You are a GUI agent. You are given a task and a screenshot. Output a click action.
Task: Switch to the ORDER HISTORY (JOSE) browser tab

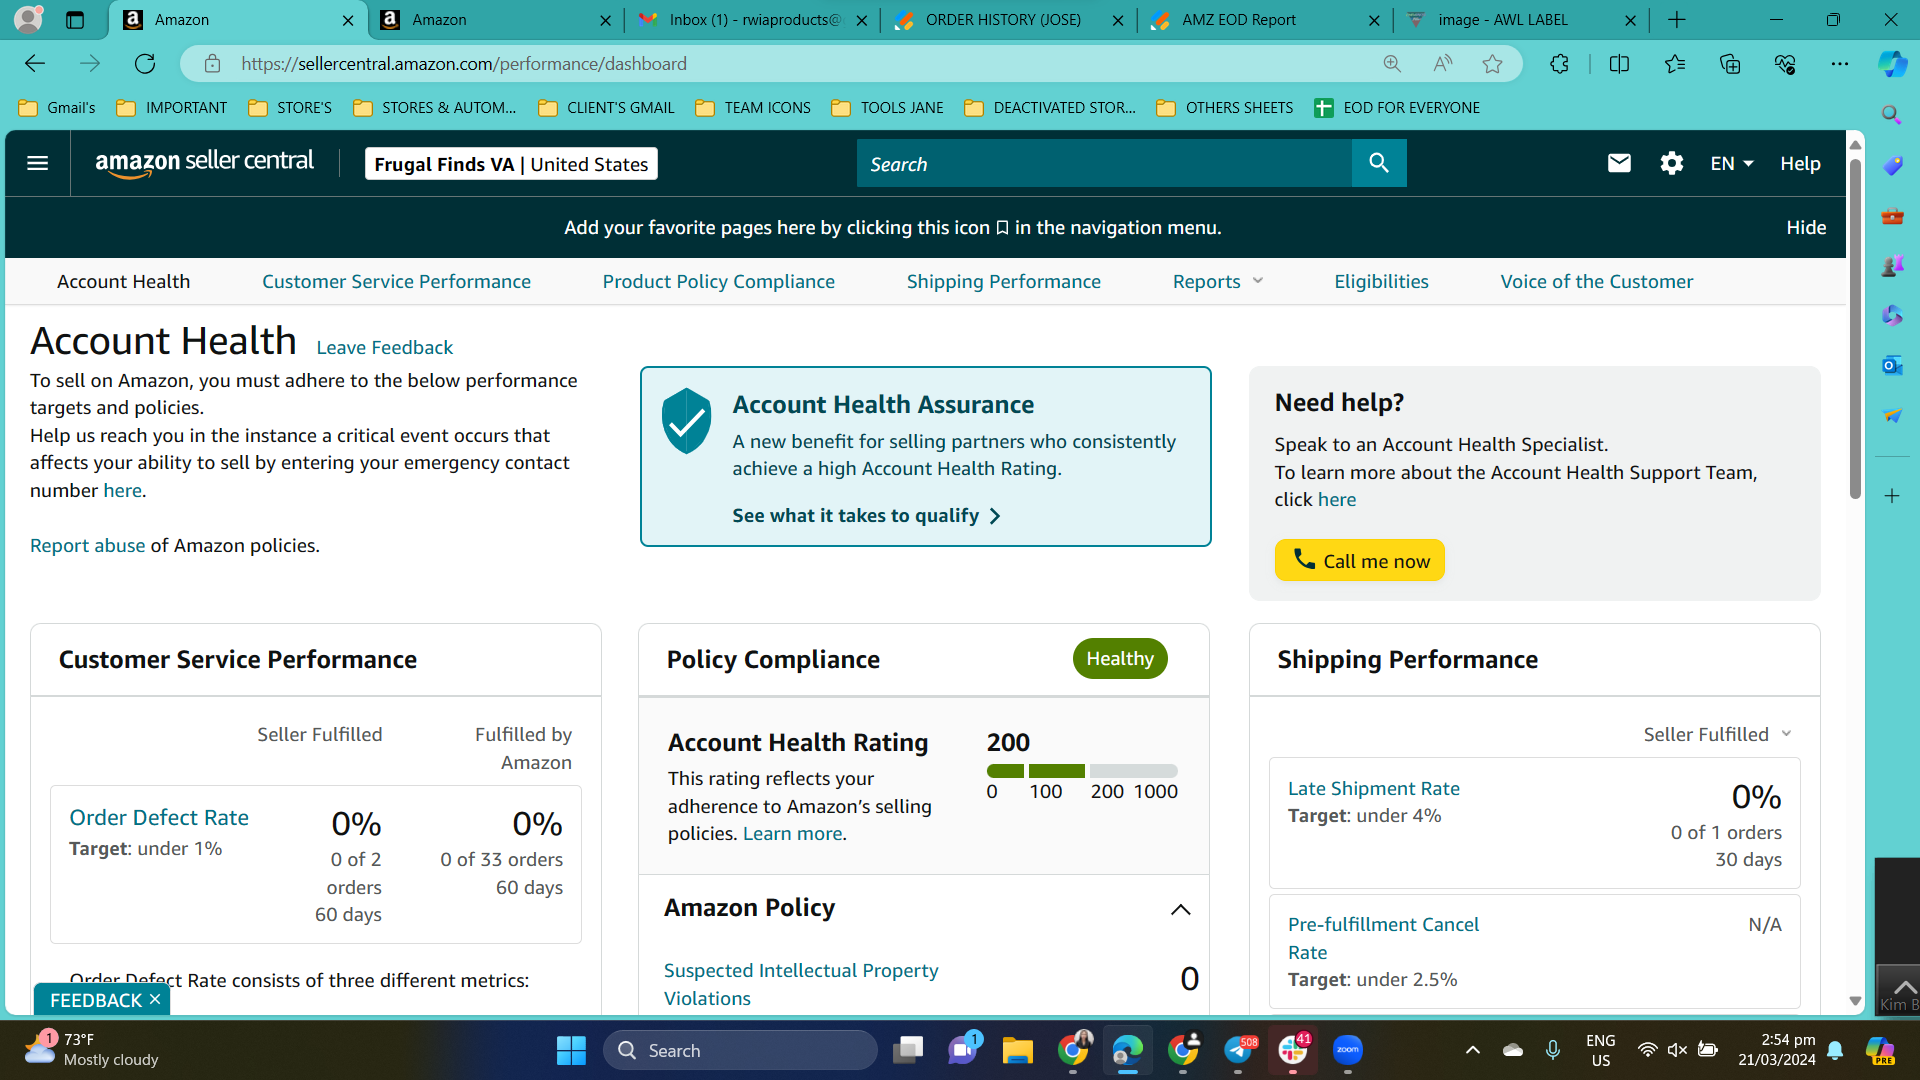[x=1007, y=20]
